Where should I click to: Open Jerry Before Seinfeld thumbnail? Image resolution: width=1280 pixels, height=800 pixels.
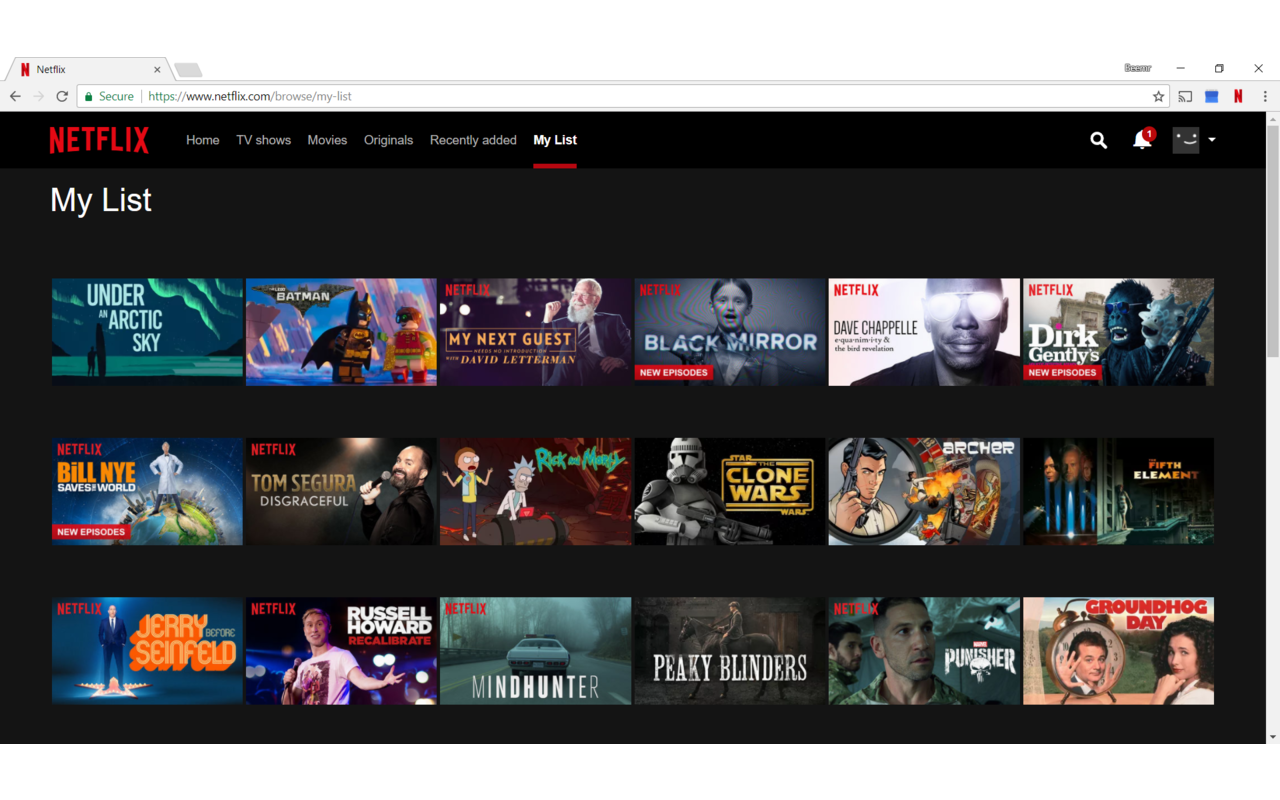[x=147, y=651]
